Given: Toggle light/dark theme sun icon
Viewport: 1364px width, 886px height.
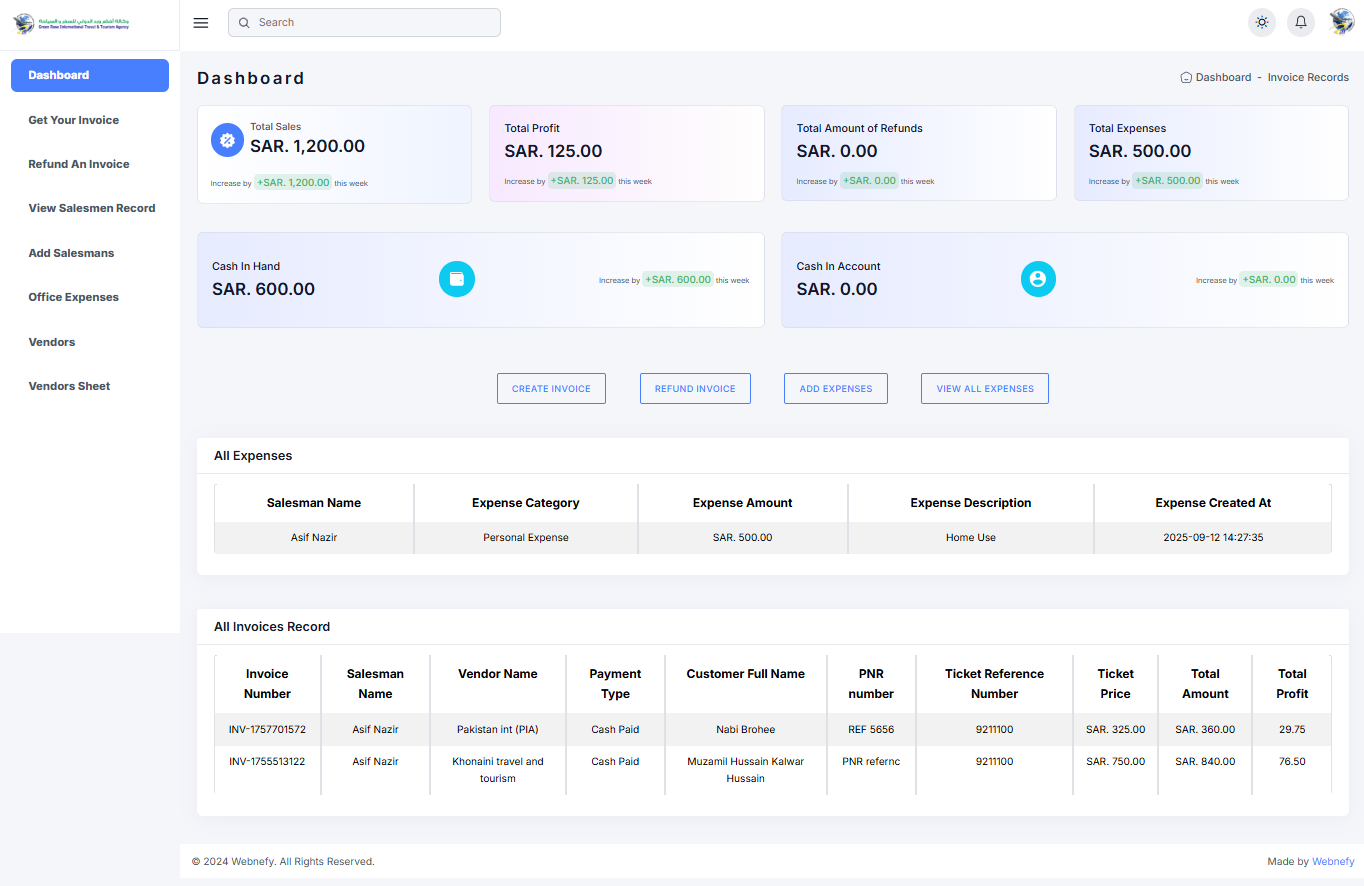Looking at the screenshot, I should [x=1262, y=23].
